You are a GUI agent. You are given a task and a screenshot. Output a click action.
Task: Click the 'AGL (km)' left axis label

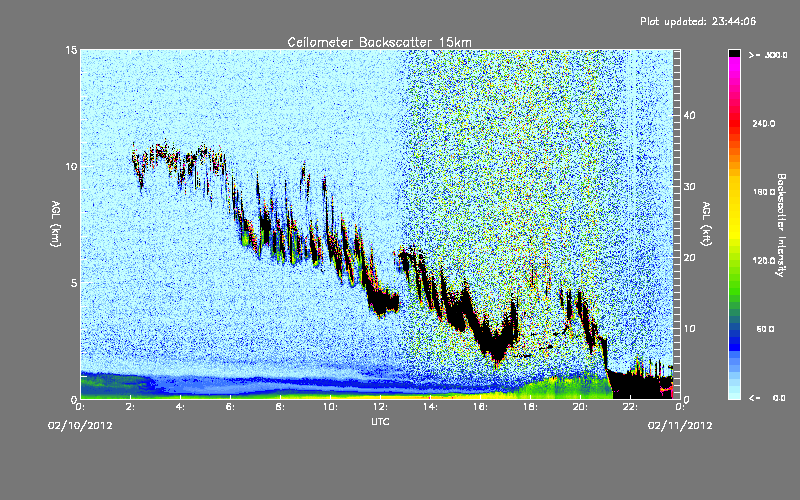point(56,224)
